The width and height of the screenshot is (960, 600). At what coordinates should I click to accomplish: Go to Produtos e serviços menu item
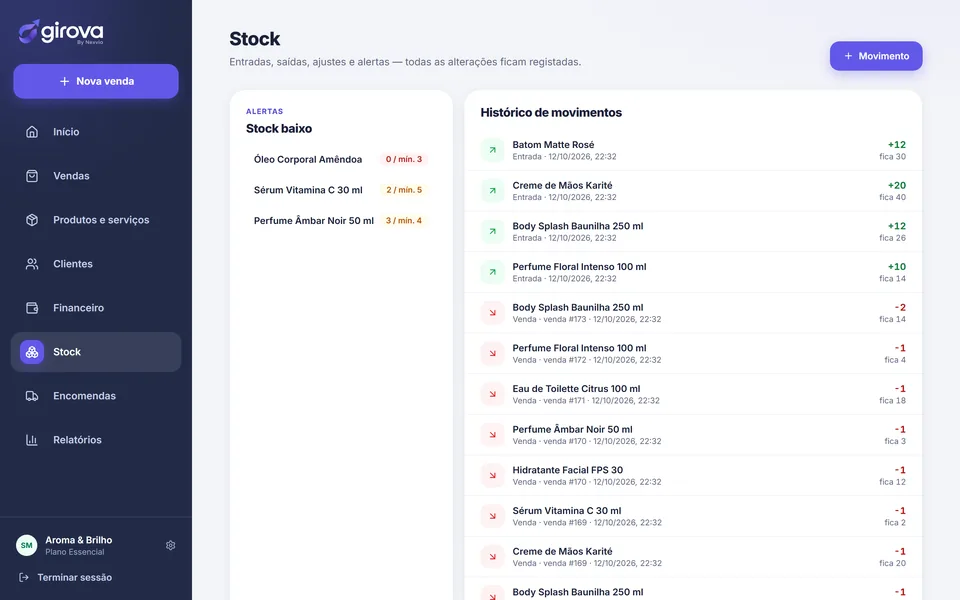click(96, 220)
